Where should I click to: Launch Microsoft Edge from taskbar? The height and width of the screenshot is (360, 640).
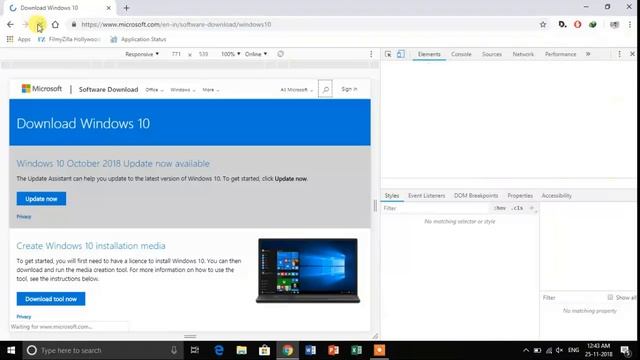point(219,350)
